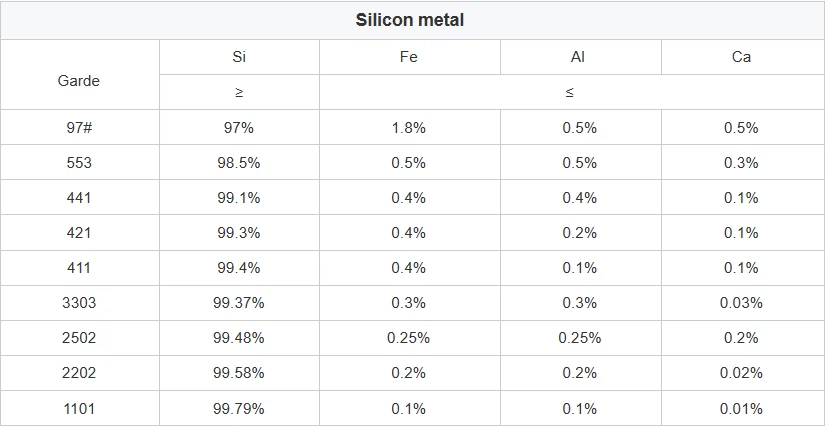The image size is (828, 432).
Task: Select the Fe value "1.8%"
Action: click(x=408, y=128)
